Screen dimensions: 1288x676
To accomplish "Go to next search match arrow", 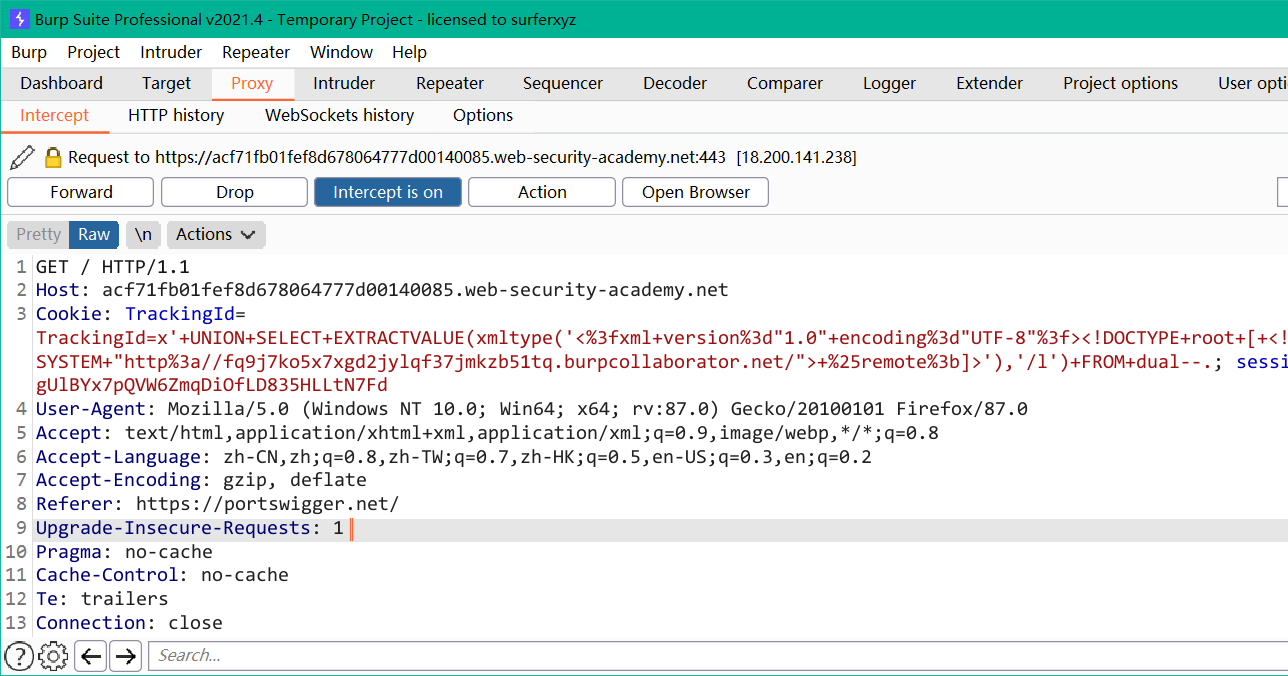I will pyautogui.click(x=125, y=656).
